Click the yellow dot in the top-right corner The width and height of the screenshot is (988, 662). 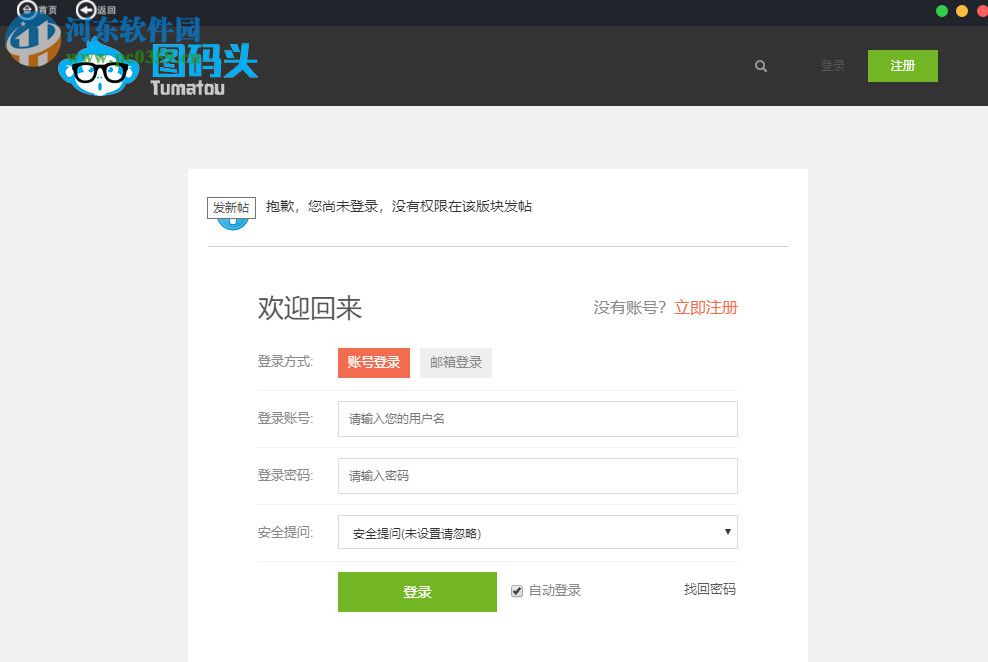(x=964, y=11)
